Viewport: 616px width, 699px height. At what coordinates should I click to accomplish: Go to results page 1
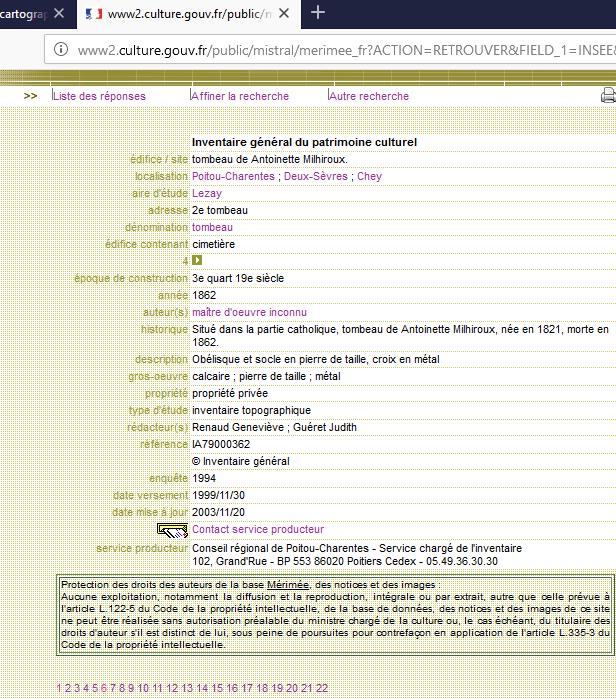[x=59, y=688]
